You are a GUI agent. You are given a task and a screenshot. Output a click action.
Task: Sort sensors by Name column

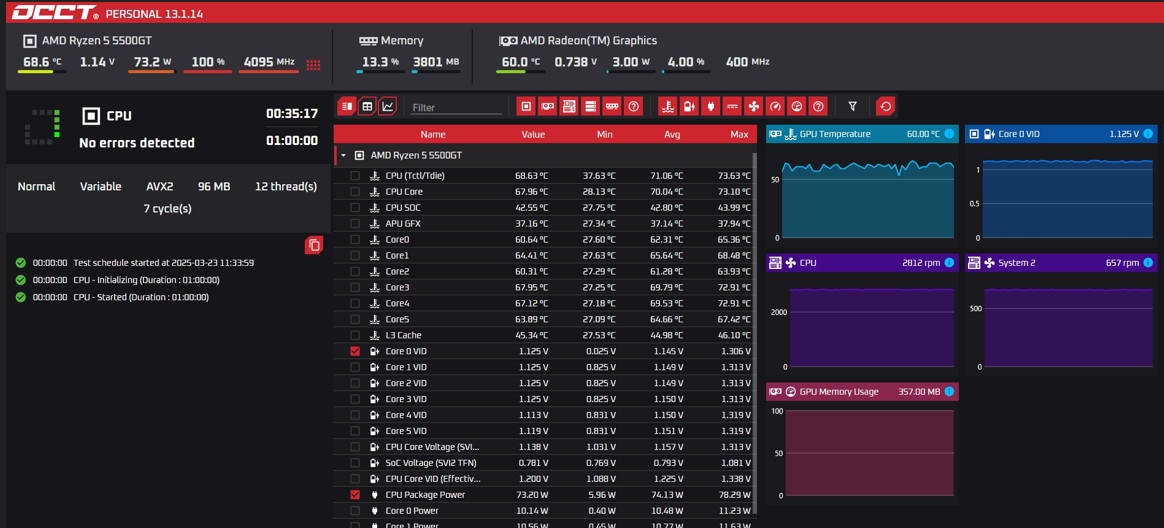(x=433, y=134)
